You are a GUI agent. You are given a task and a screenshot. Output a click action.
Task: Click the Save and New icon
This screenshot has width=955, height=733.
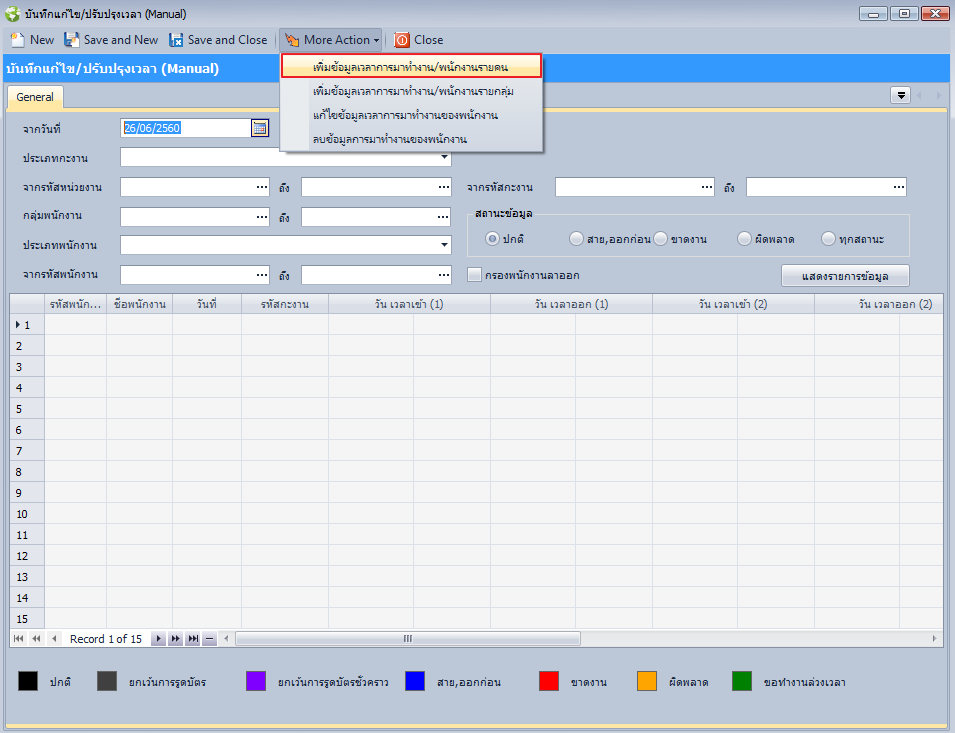72,40
